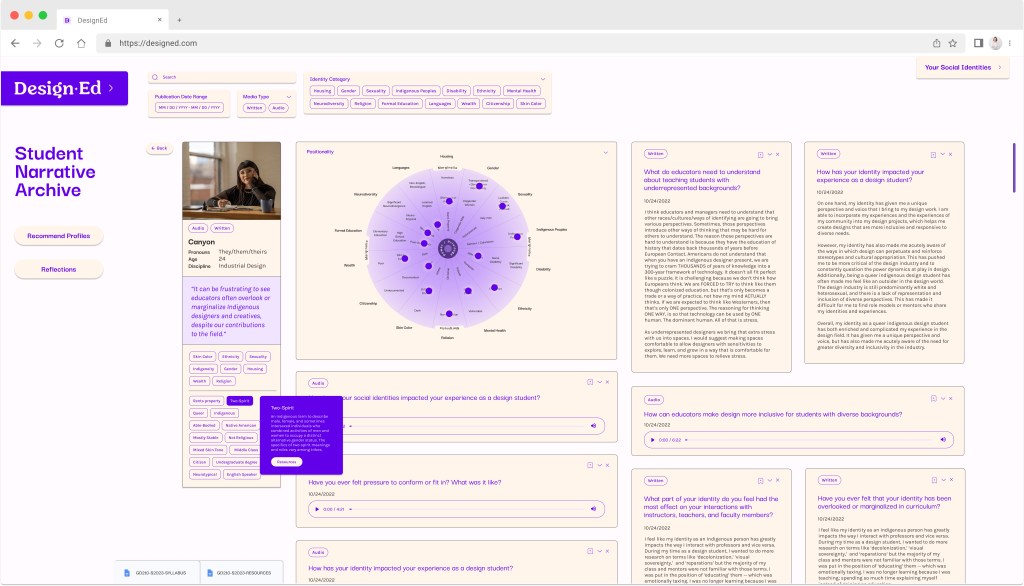Expand the Media Type dropdown chevron
Image resolution: width=1024 pixels, height=586 pixels.
tap(289, 96)
